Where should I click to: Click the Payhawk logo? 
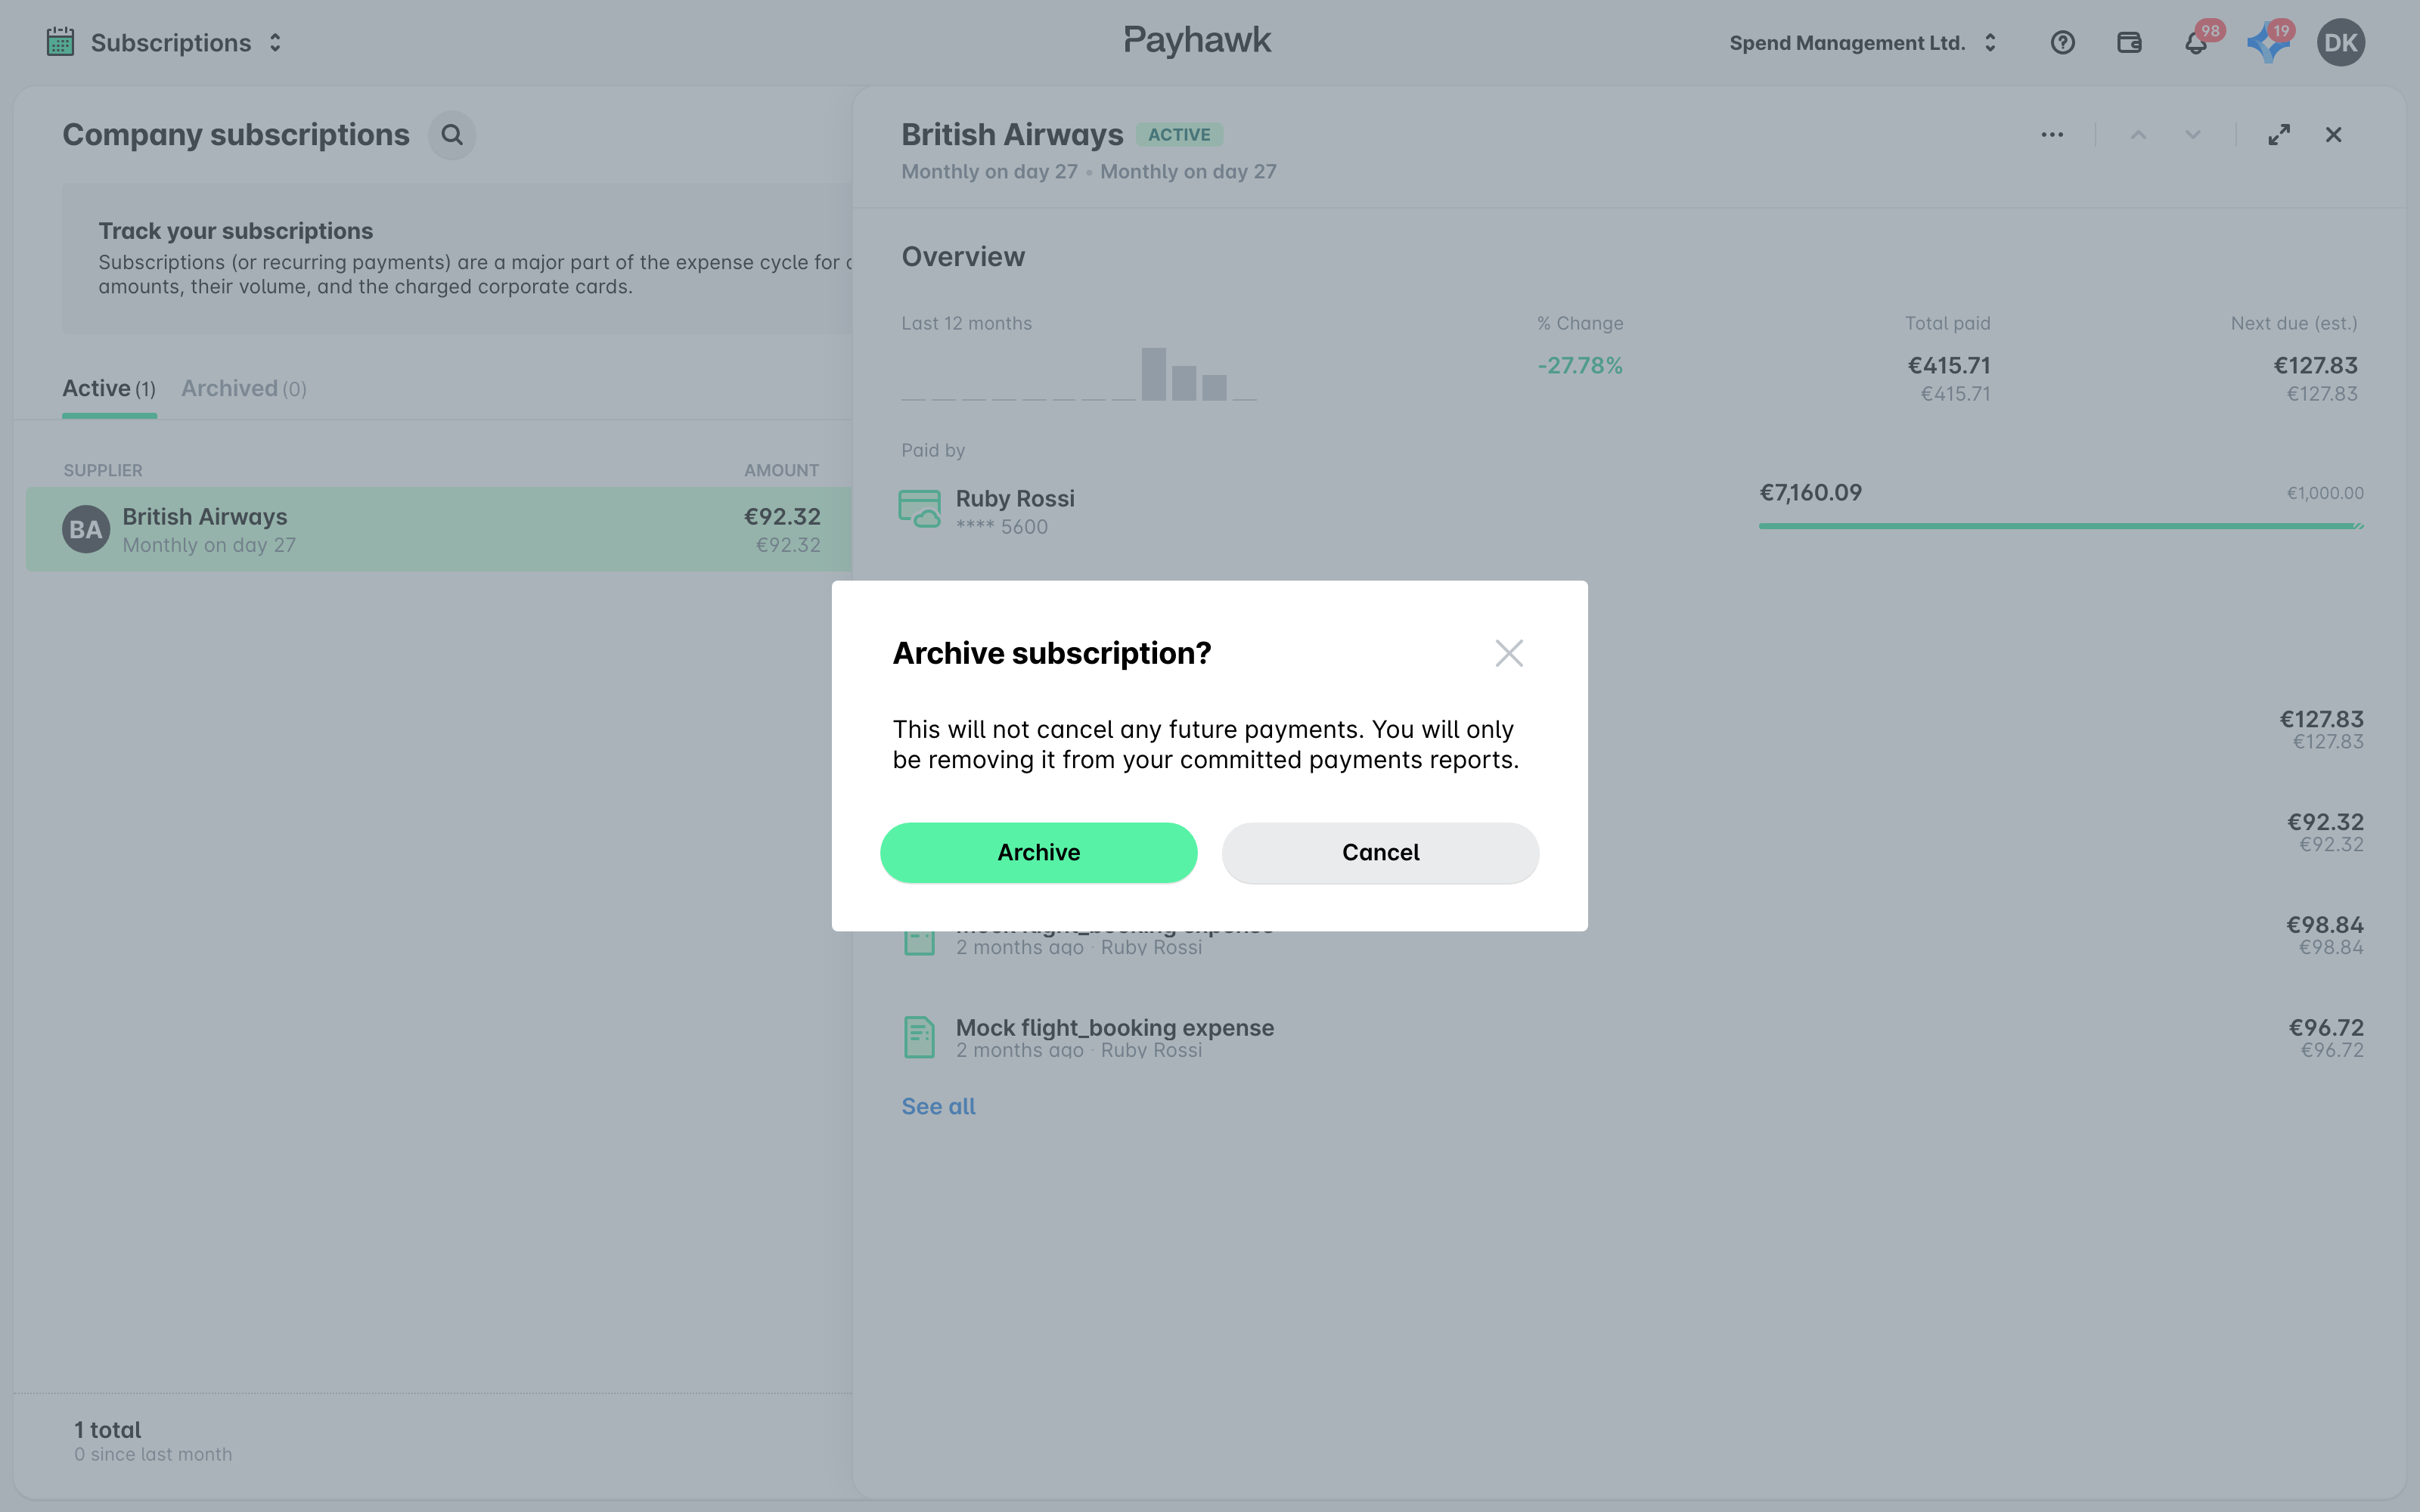[x=1197, y=41]
